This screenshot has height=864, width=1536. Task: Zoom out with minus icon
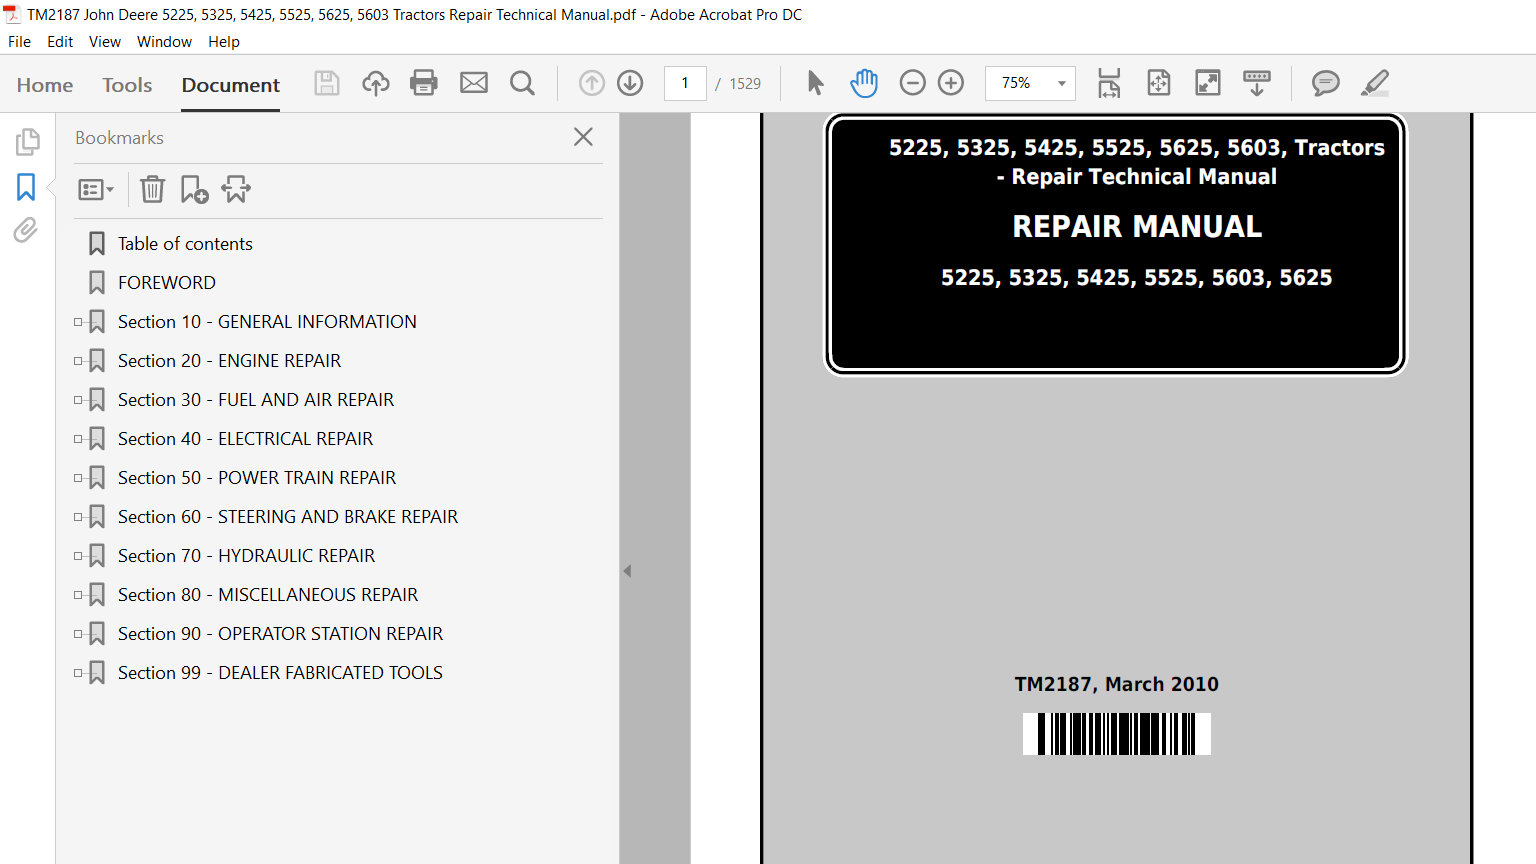[913, 83]
